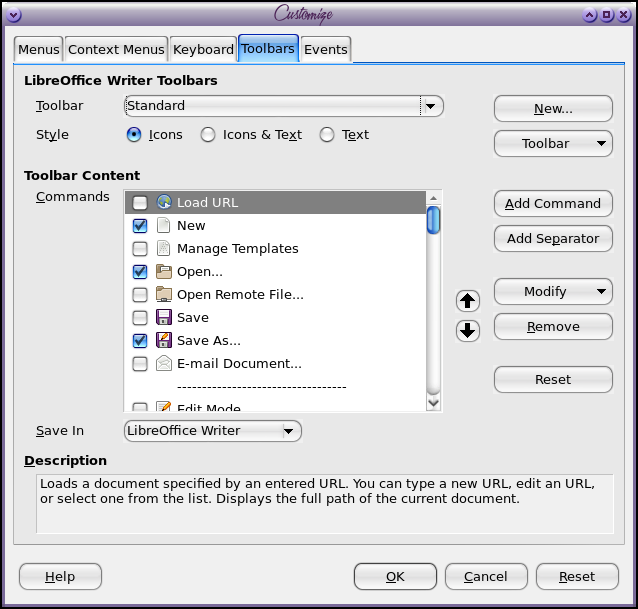Select the Manage Templates row text
This screenshot has height=609, width=638.
tap(238, 249)
